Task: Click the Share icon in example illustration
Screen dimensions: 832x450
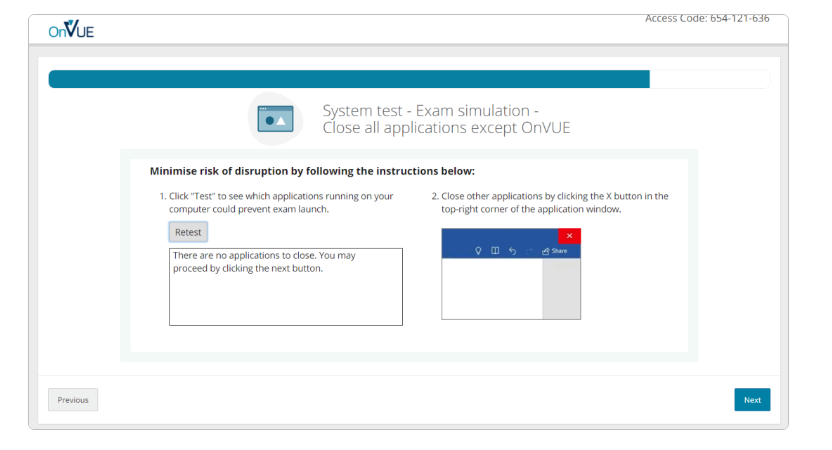Action: (x=554, y=251)
